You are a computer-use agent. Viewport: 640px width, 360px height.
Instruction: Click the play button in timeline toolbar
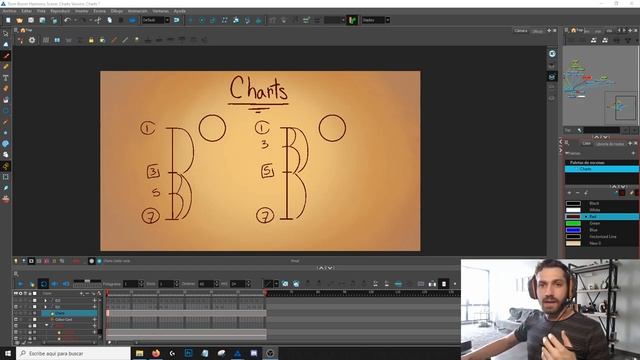(x=20, y=284)
